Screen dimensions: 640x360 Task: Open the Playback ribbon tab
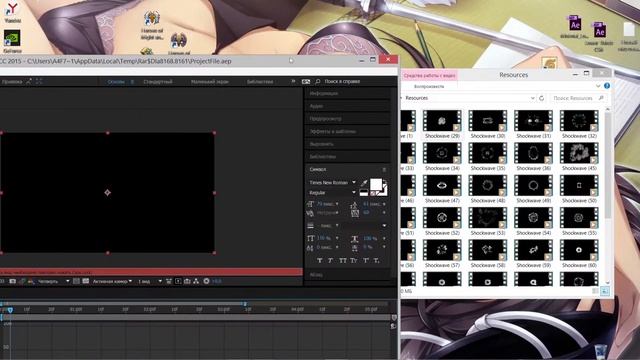pyautogui.click(x=429, y=87)
